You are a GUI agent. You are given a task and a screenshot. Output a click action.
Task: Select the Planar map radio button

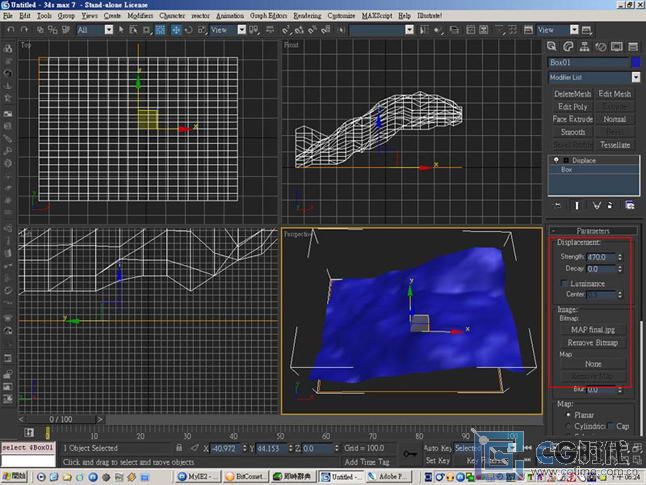pyautogui.click(x=569, y=415)
